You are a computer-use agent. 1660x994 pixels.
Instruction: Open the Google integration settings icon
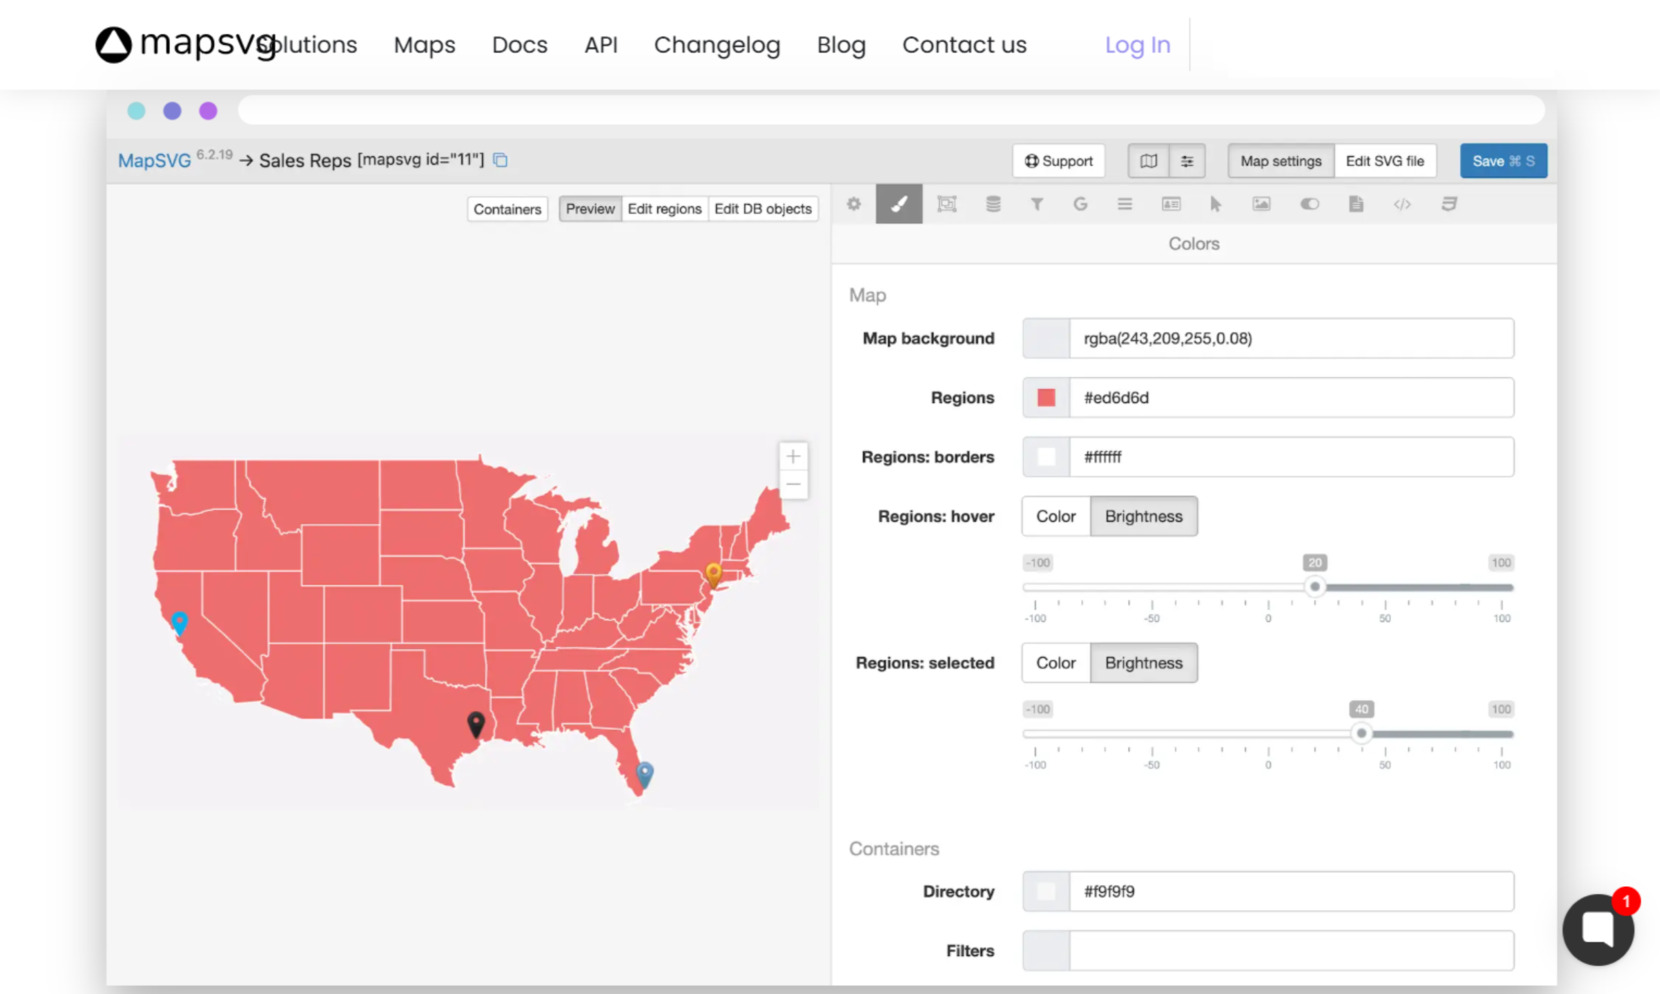(x=1080, y=204)
